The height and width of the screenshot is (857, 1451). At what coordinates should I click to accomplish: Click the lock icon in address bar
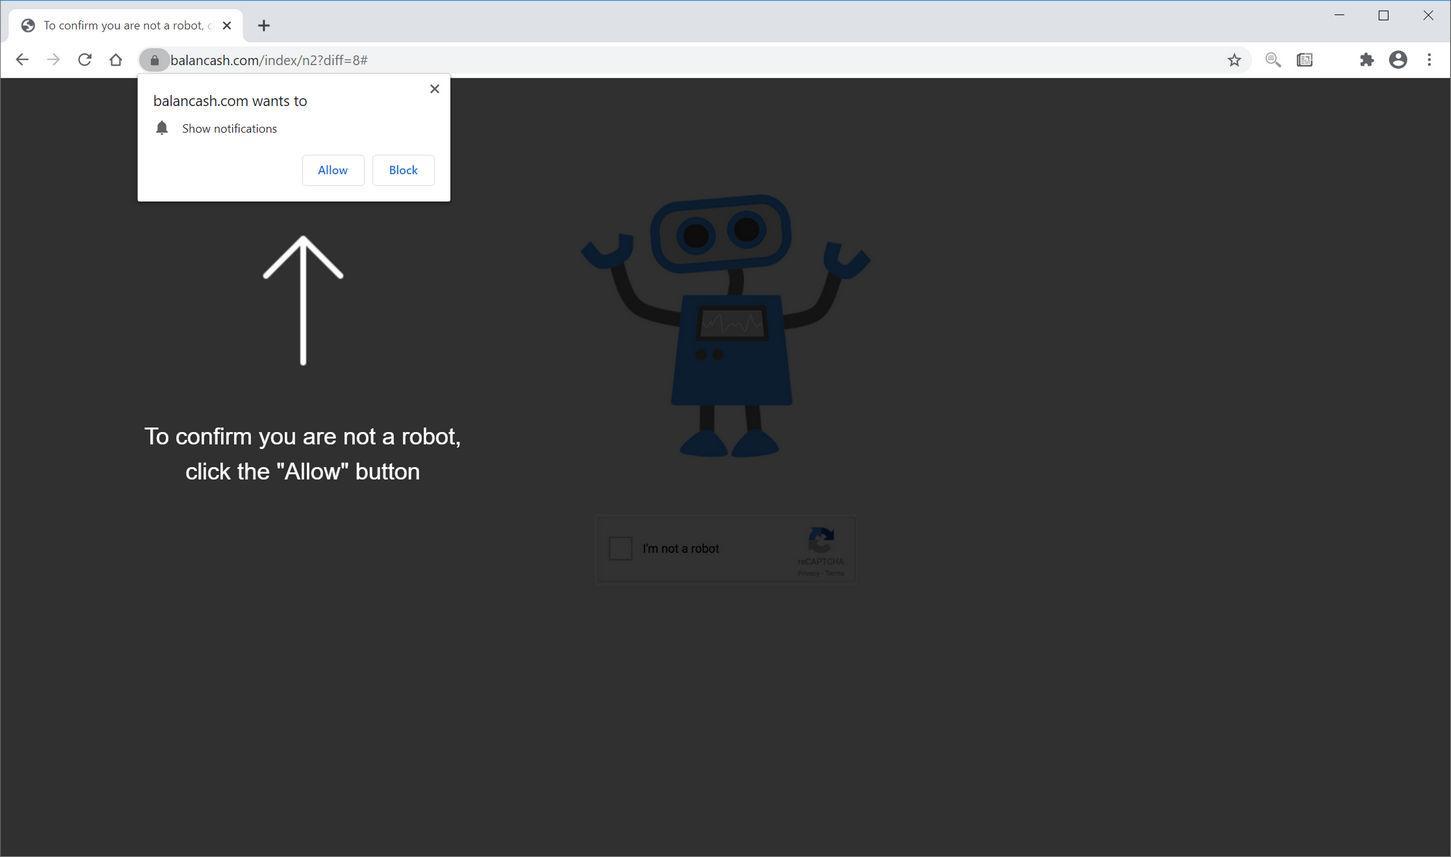click(x=154, y=60)
